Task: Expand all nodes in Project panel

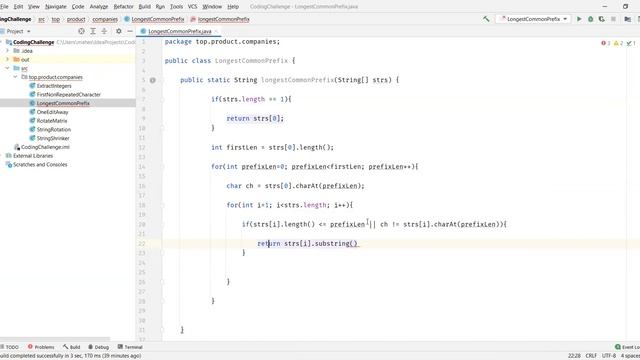Action: click(93, 31)
